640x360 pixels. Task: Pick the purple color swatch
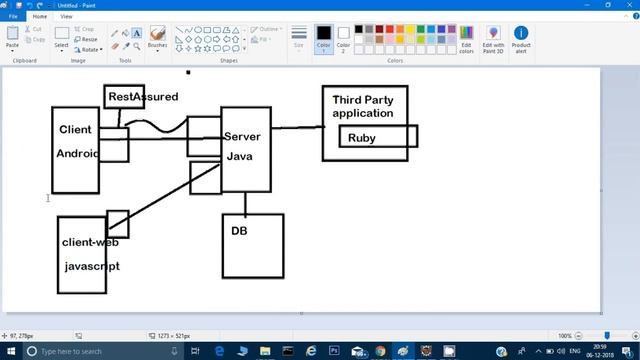pos(451,29)
